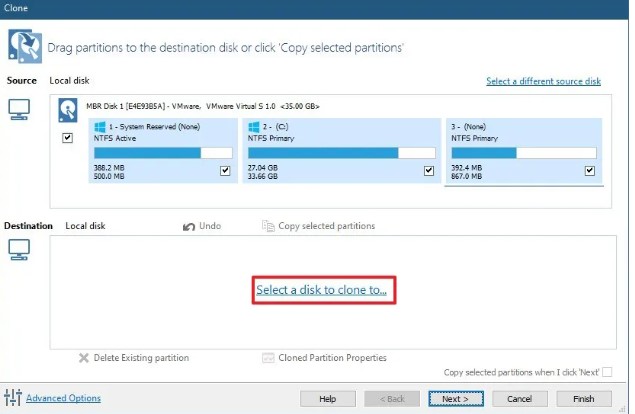
Task: Click the Undo arrow icon
Action: [x=189, y=226]
